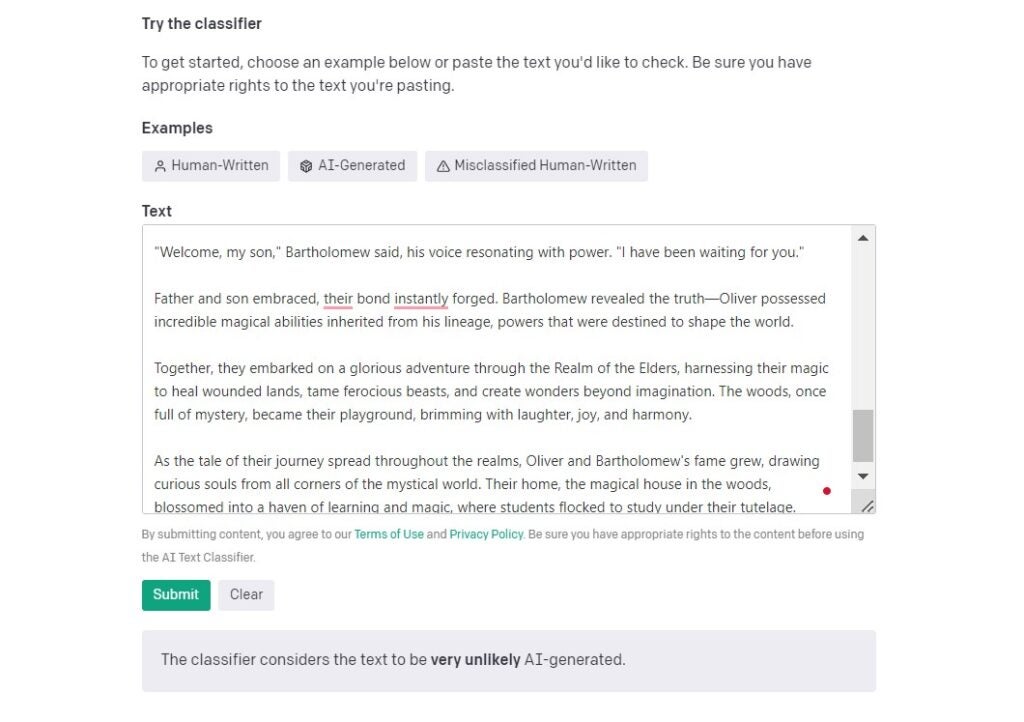This screenshot has height=722, width=1024.
Task: Load the AI-Generated example text
Action: pyautogui.click(x=352, y=166)
